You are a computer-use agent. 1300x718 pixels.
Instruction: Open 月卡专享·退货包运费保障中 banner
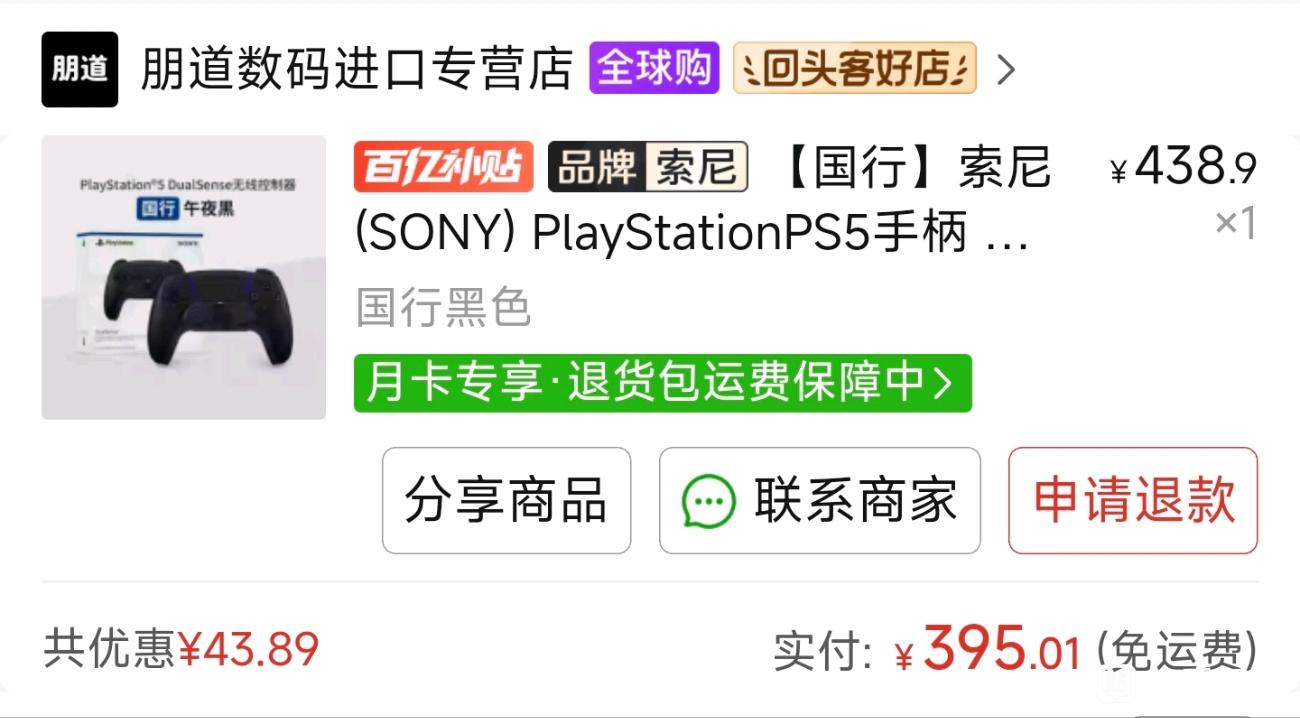pyautogui.click(x=662, y=383)
